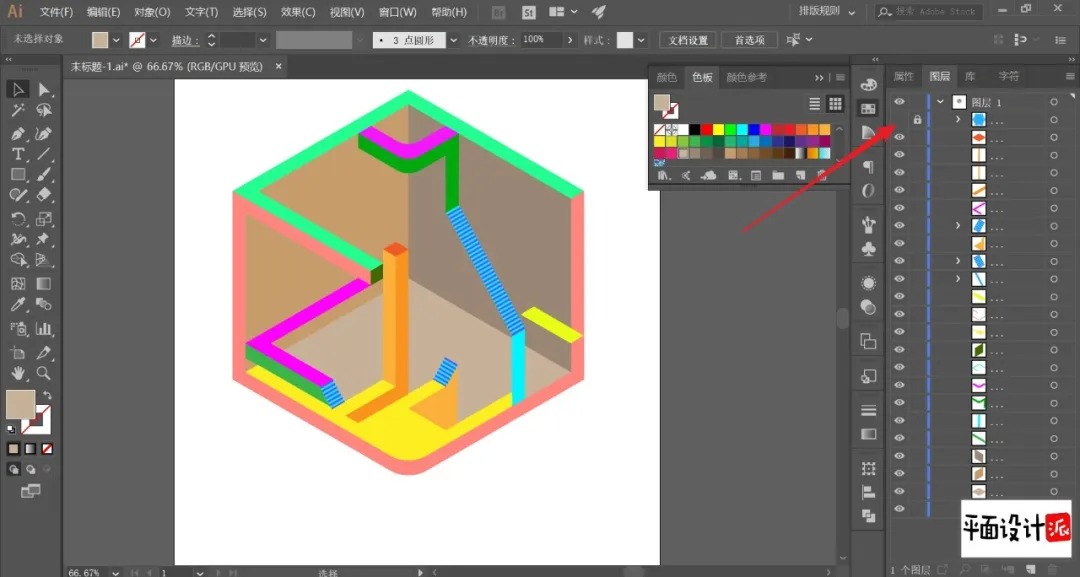
Task: Select the Selection tool (black arrow)
Action: tap(18, 89)
